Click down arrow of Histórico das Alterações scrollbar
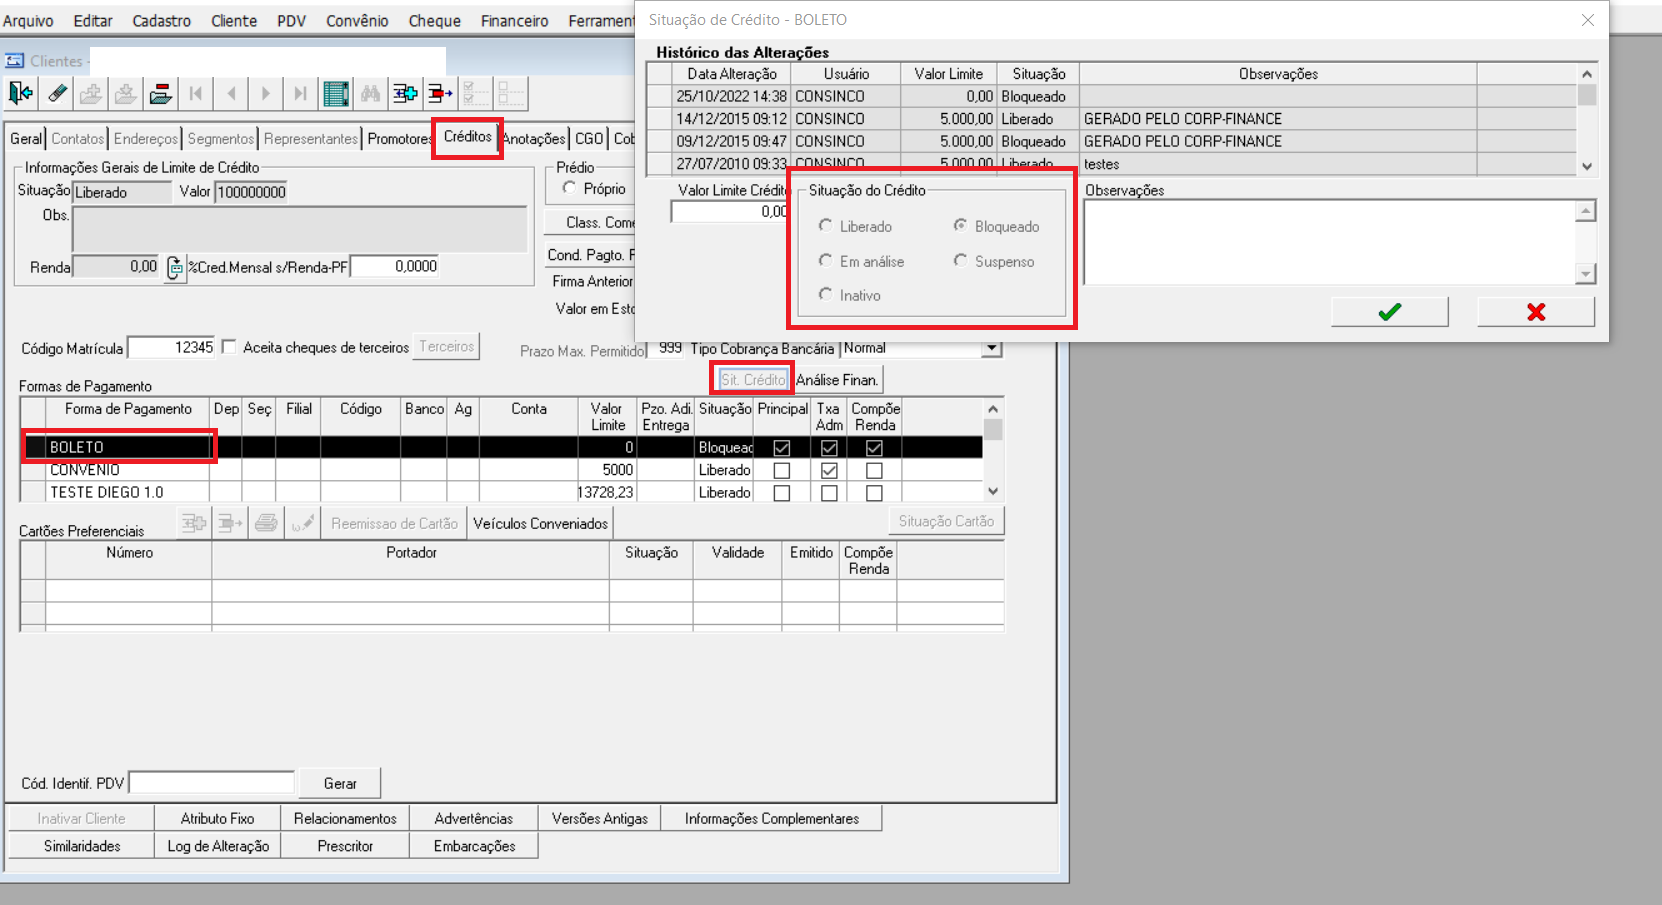Screen dimensions: 1662x905 click(x=1587, y=166)
